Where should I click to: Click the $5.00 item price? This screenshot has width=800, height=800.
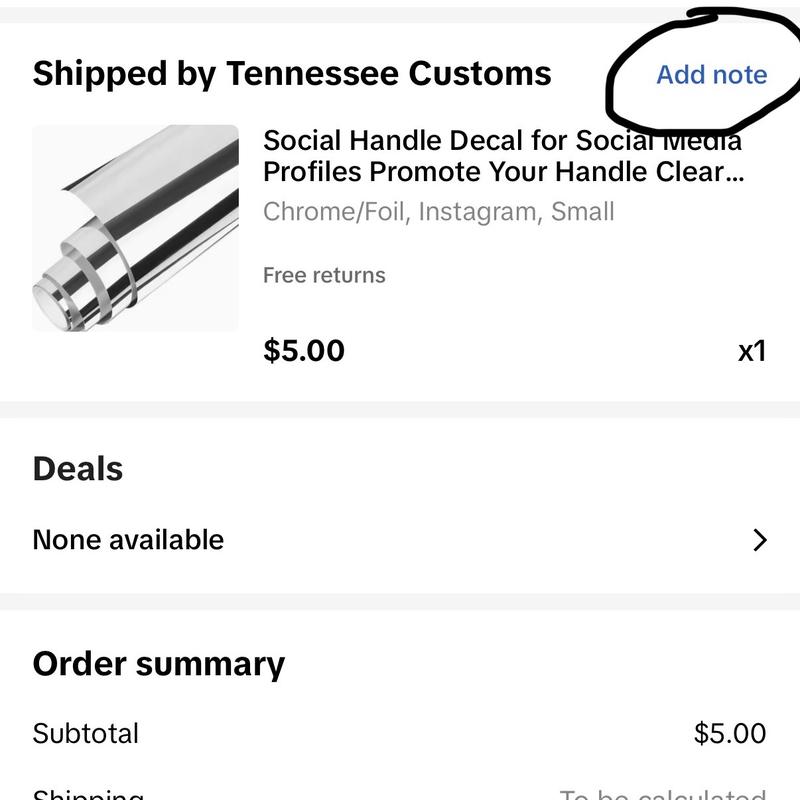point(301,350)
